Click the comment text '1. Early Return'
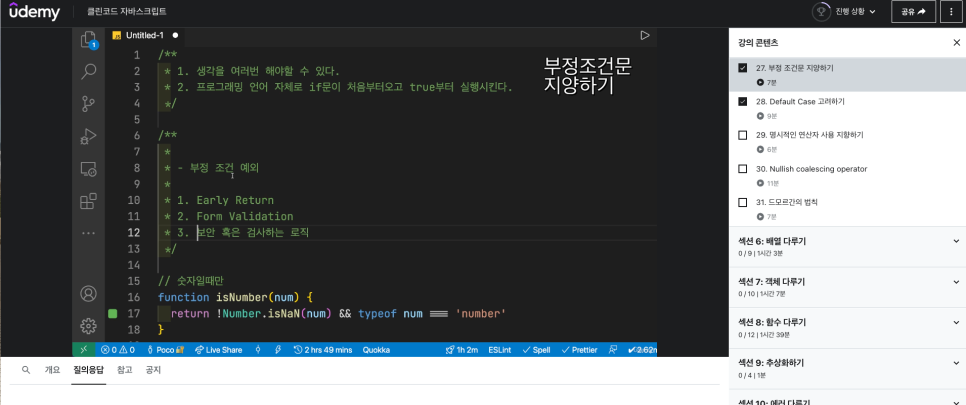966x405 pixels. (x=225, y=200)
